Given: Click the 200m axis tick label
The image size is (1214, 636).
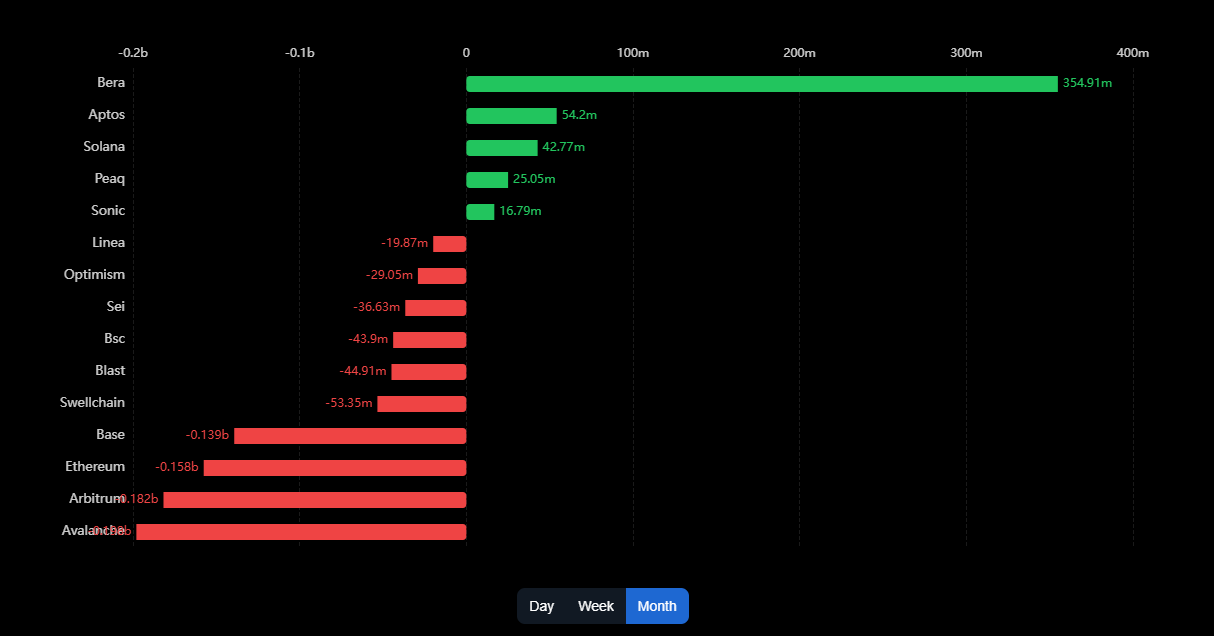Looking at the screenshot, I should 799,52.
